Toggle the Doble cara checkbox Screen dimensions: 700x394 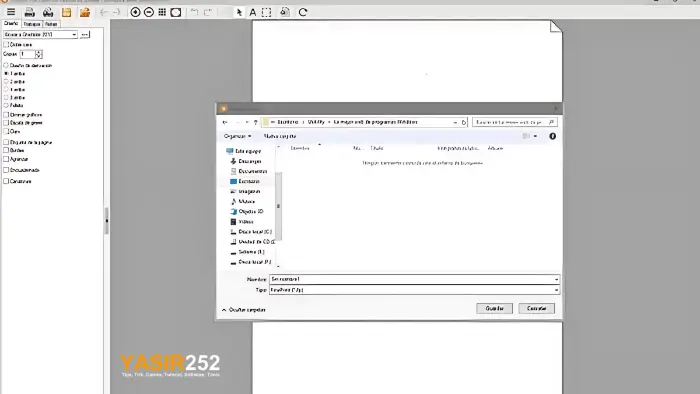[x=6, y=45]
